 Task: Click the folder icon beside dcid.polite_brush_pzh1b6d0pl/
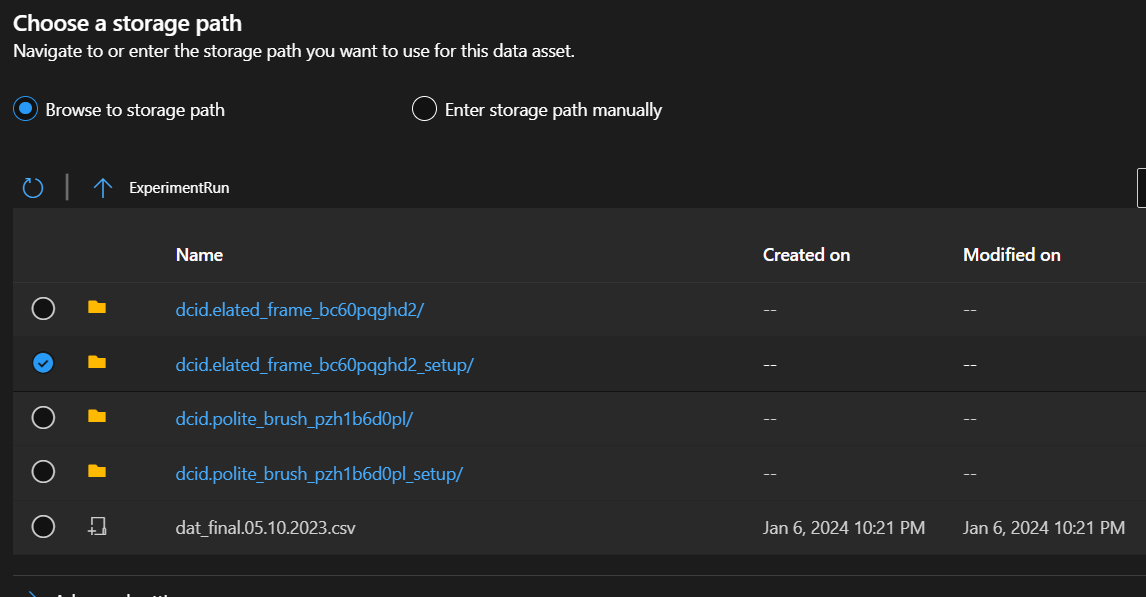click(96, 417)
